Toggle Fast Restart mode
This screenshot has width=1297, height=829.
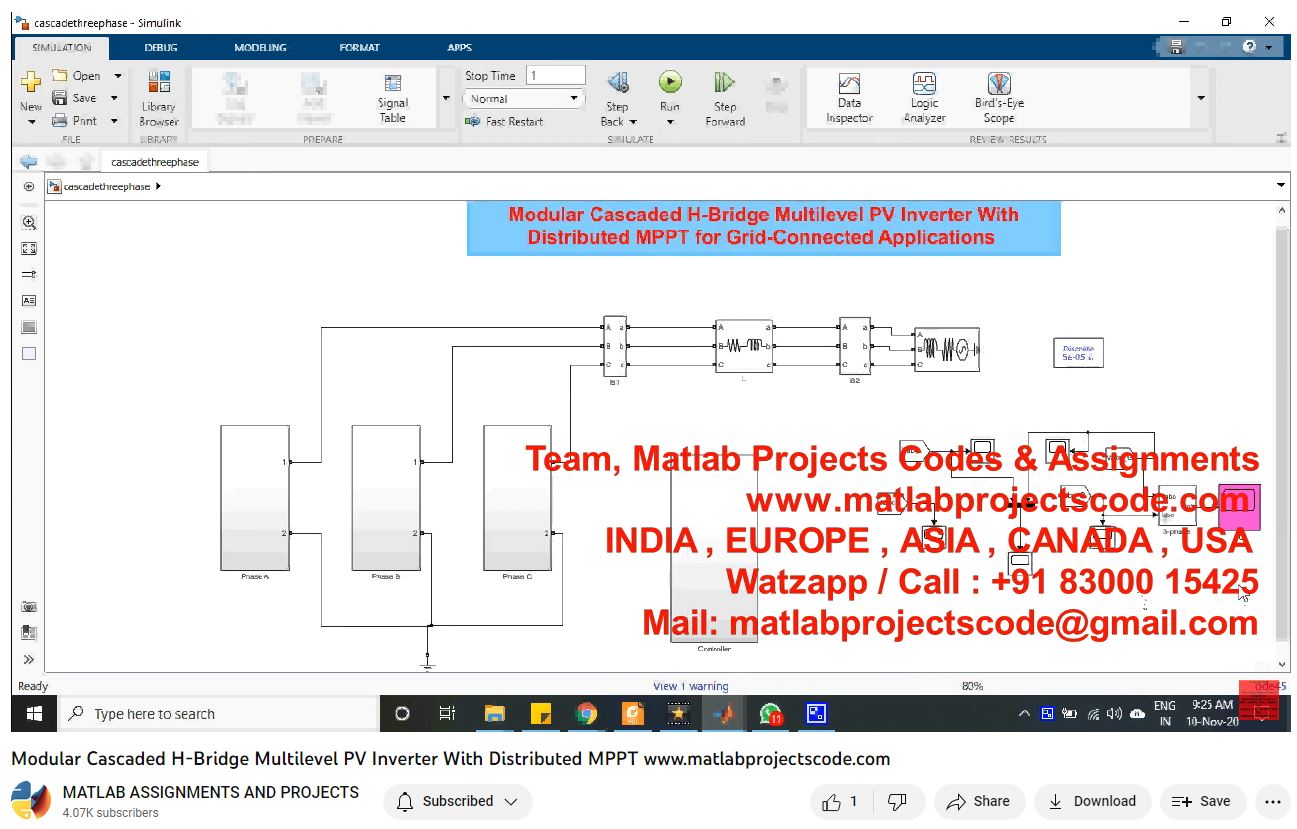click(505, 122)
